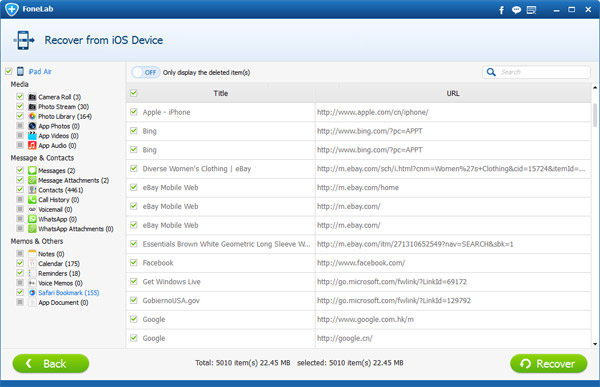Click the Call History icon
The image size is (600, 387).
click(32, 199)
